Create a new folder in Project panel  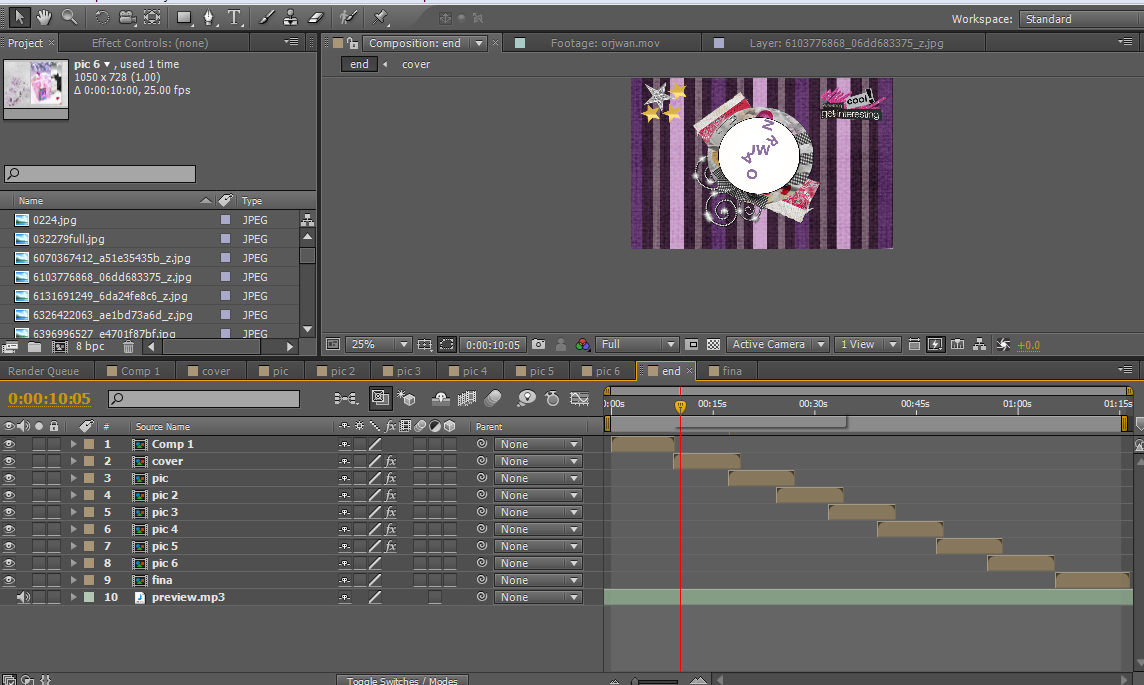(x=34, y=347)
